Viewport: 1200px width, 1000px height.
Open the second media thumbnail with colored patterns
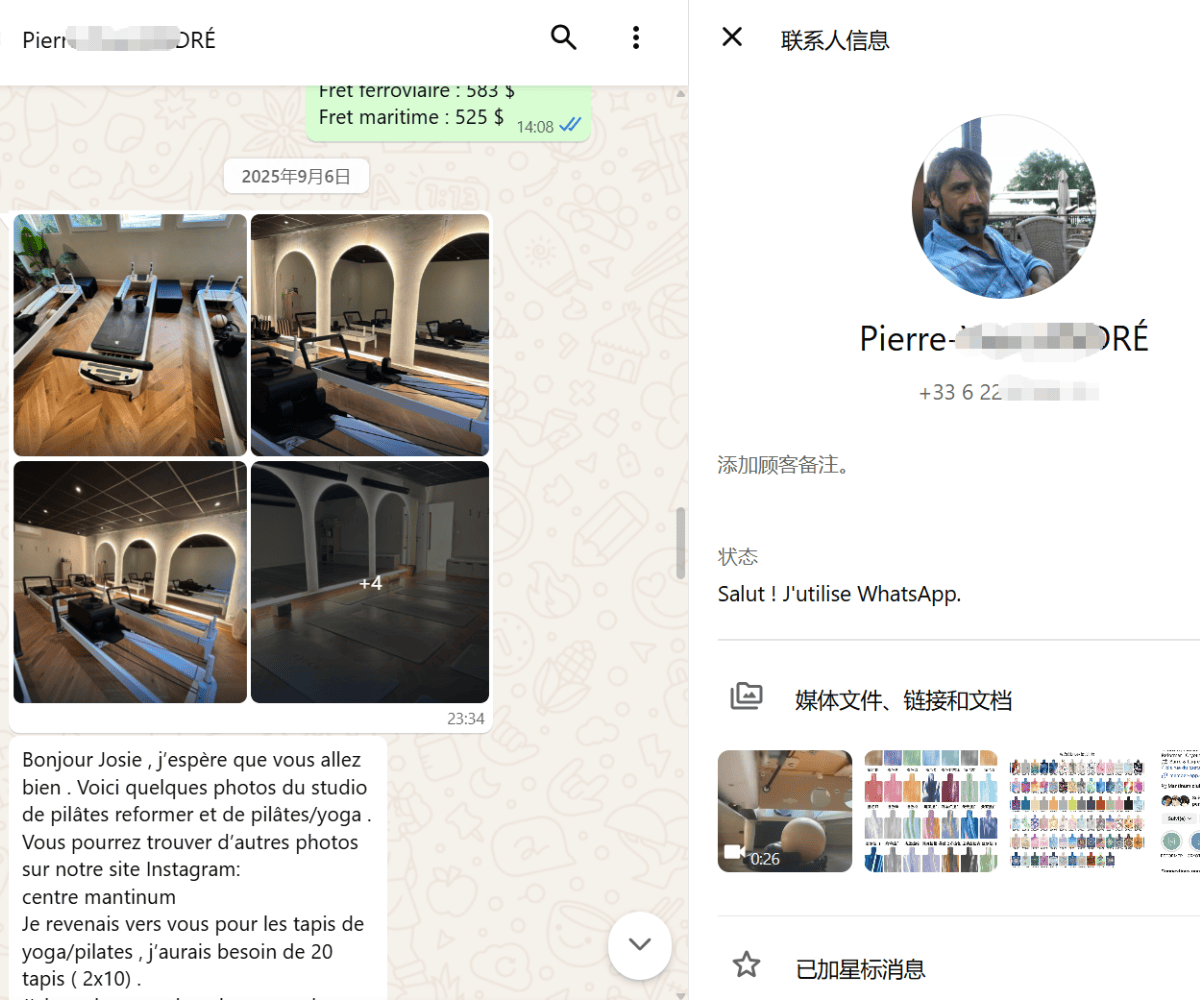(x=930, y=810)
